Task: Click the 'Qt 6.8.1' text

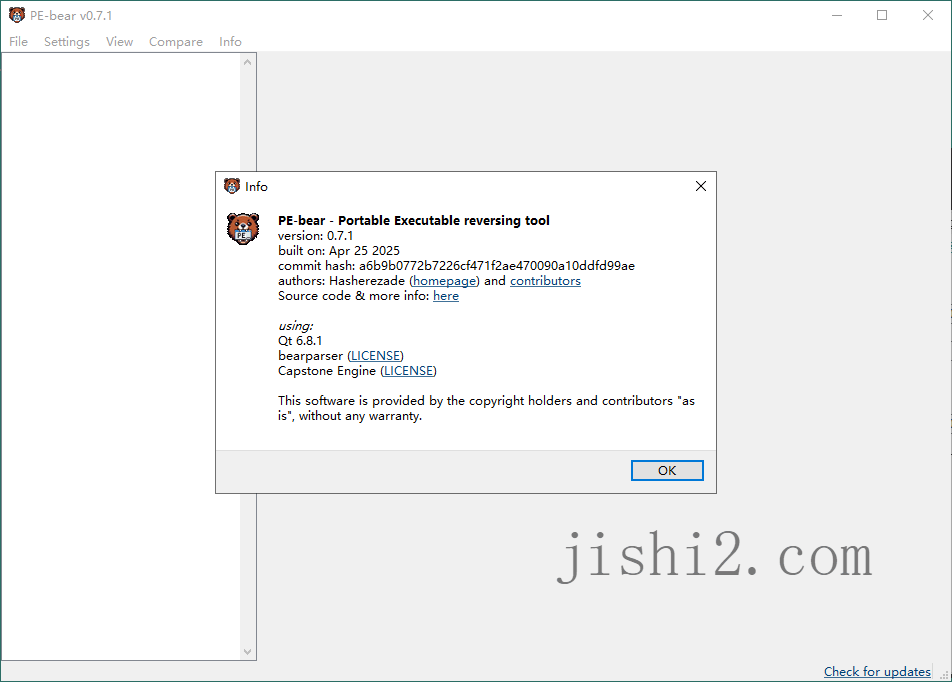Action: click(x=300, y=341)
